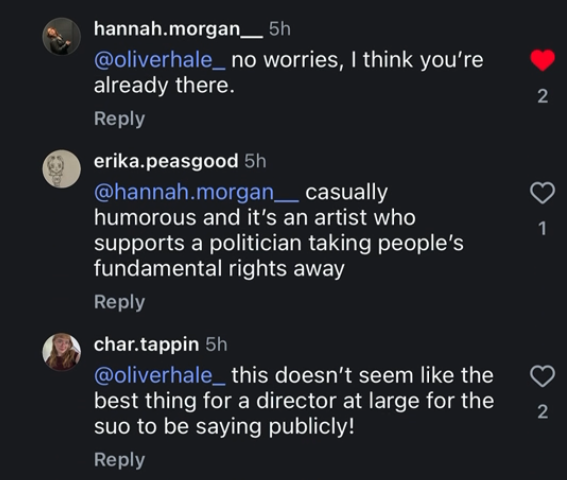Unlike hannah.morgan__'s comment with red heart

click(542, 60)
